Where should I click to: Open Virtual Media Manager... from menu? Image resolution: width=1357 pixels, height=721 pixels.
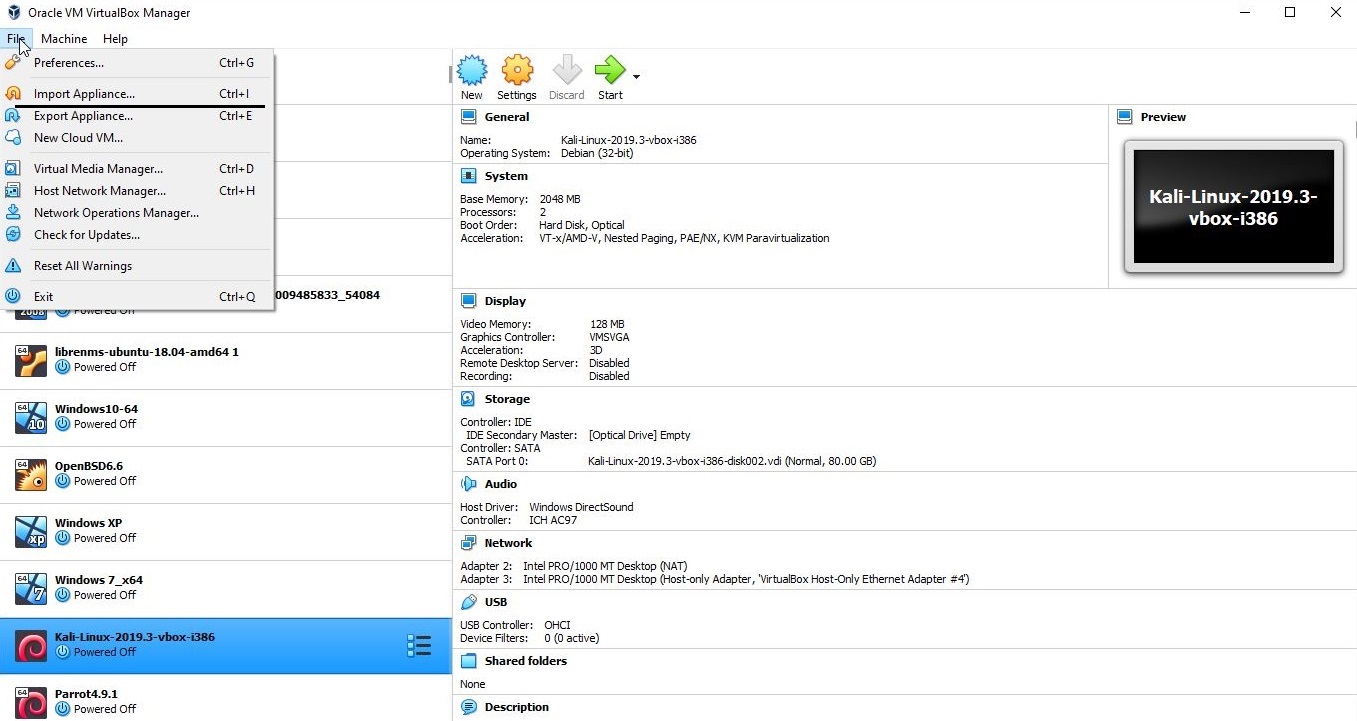[x=137, y=169]
